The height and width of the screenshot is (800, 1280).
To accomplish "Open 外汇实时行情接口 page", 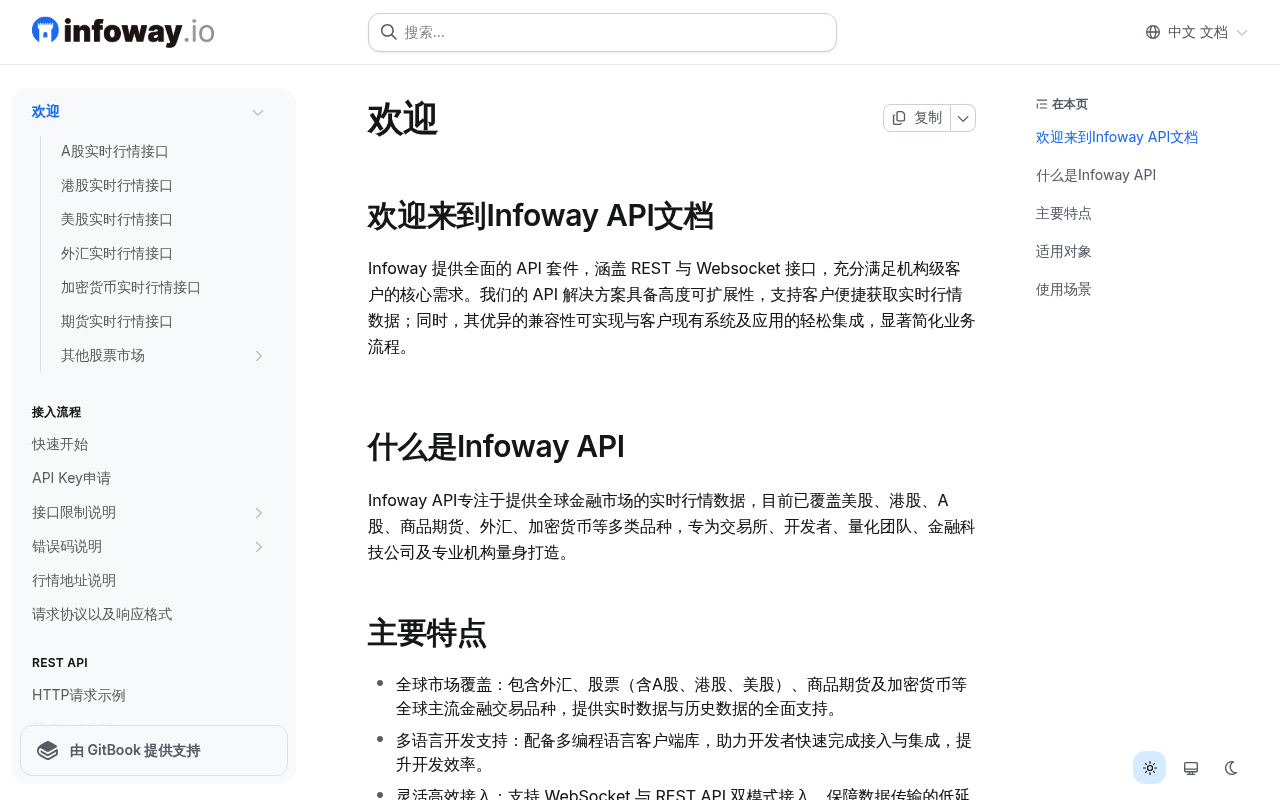I will coord(117,254).
